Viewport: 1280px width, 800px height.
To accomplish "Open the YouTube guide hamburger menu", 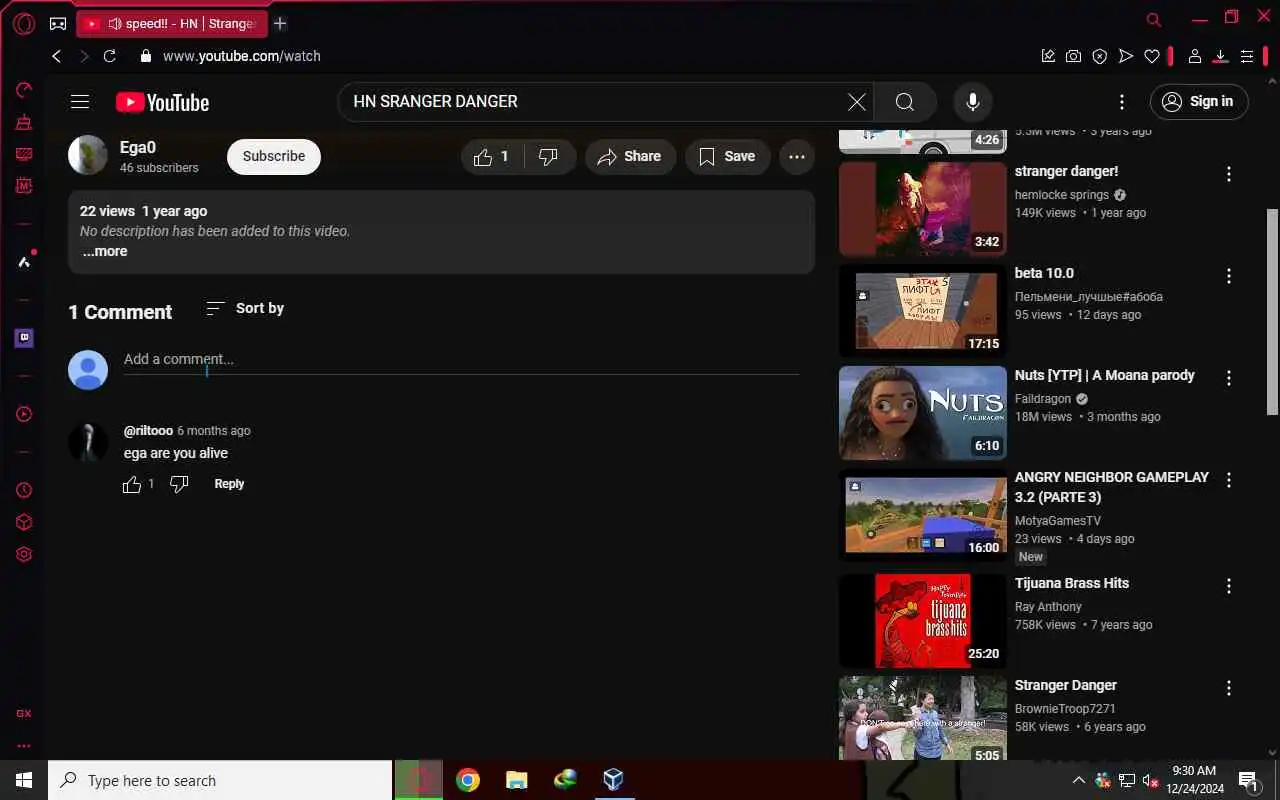I will (x=80, y=102).
